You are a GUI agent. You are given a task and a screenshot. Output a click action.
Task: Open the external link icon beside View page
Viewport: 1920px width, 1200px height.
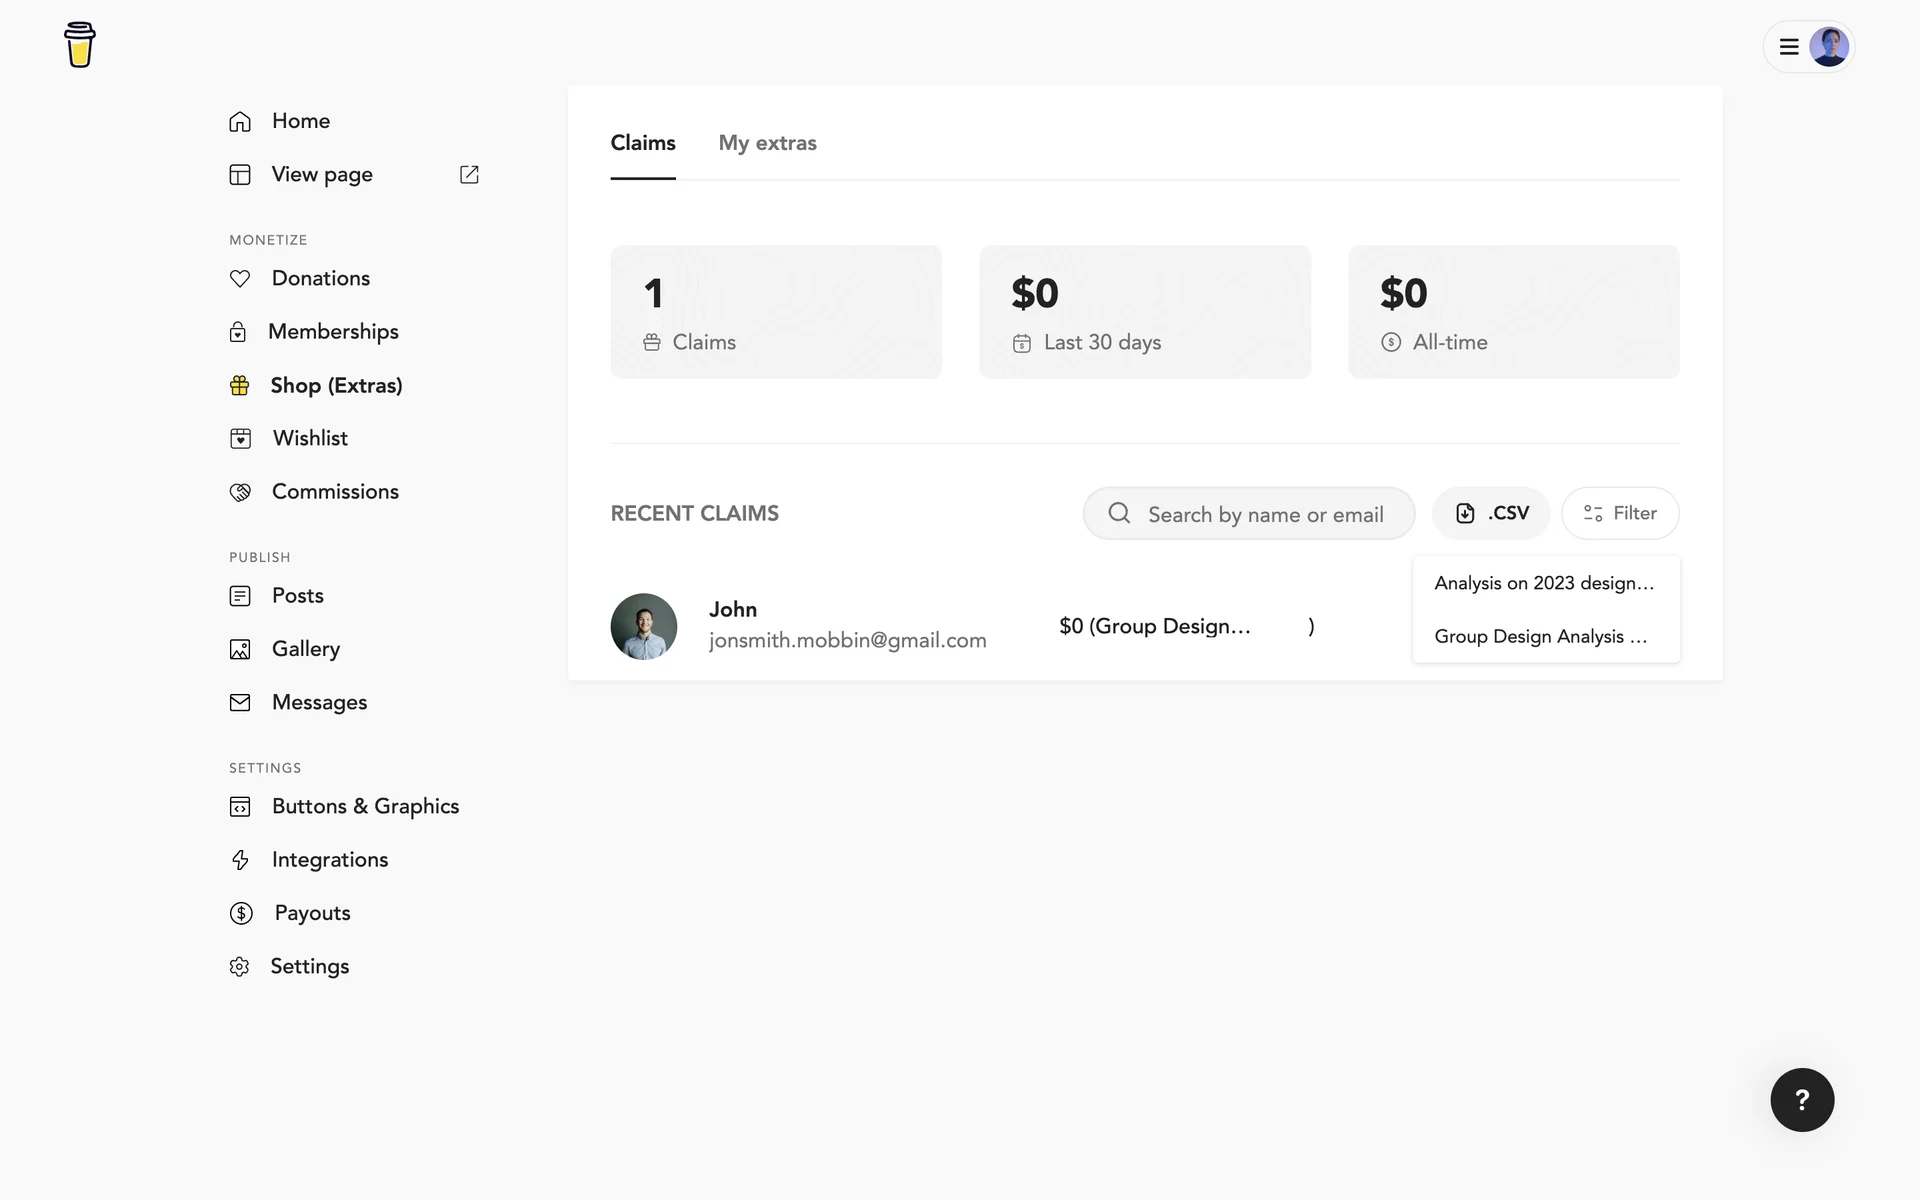[469, 174]
